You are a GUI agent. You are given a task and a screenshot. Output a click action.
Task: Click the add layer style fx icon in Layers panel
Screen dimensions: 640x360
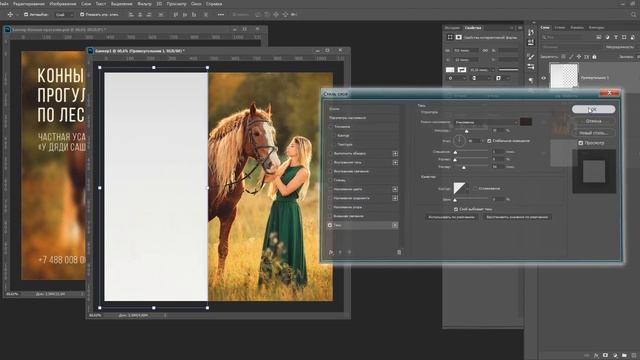596,356
